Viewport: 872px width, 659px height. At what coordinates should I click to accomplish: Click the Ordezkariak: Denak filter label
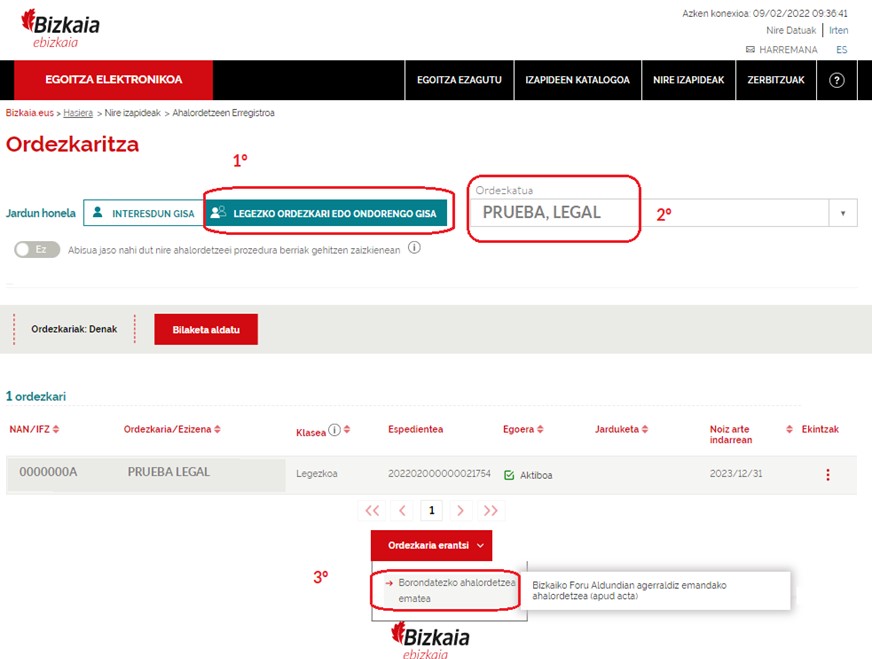click(x=74, y=329)
